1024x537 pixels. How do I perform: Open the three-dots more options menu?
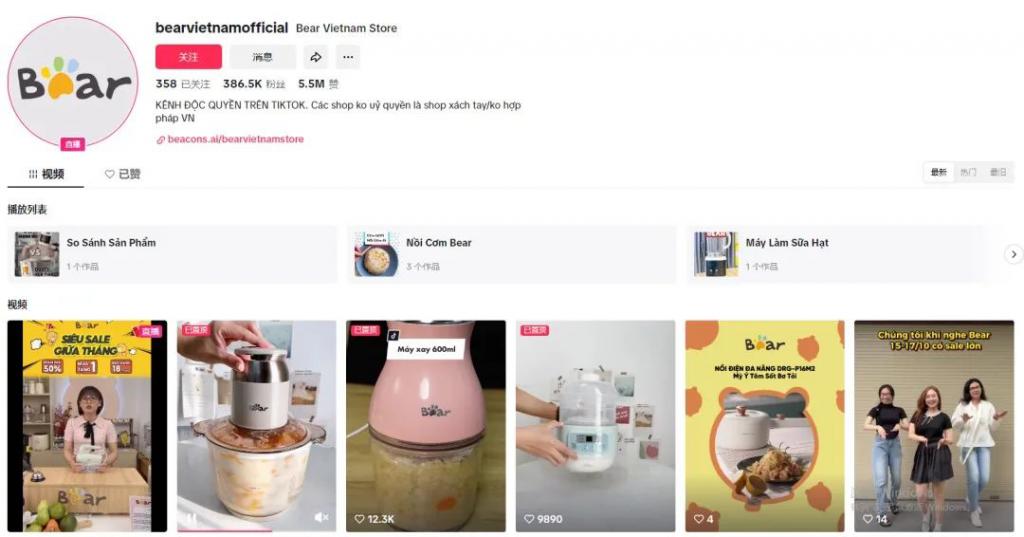coord(348,57)
